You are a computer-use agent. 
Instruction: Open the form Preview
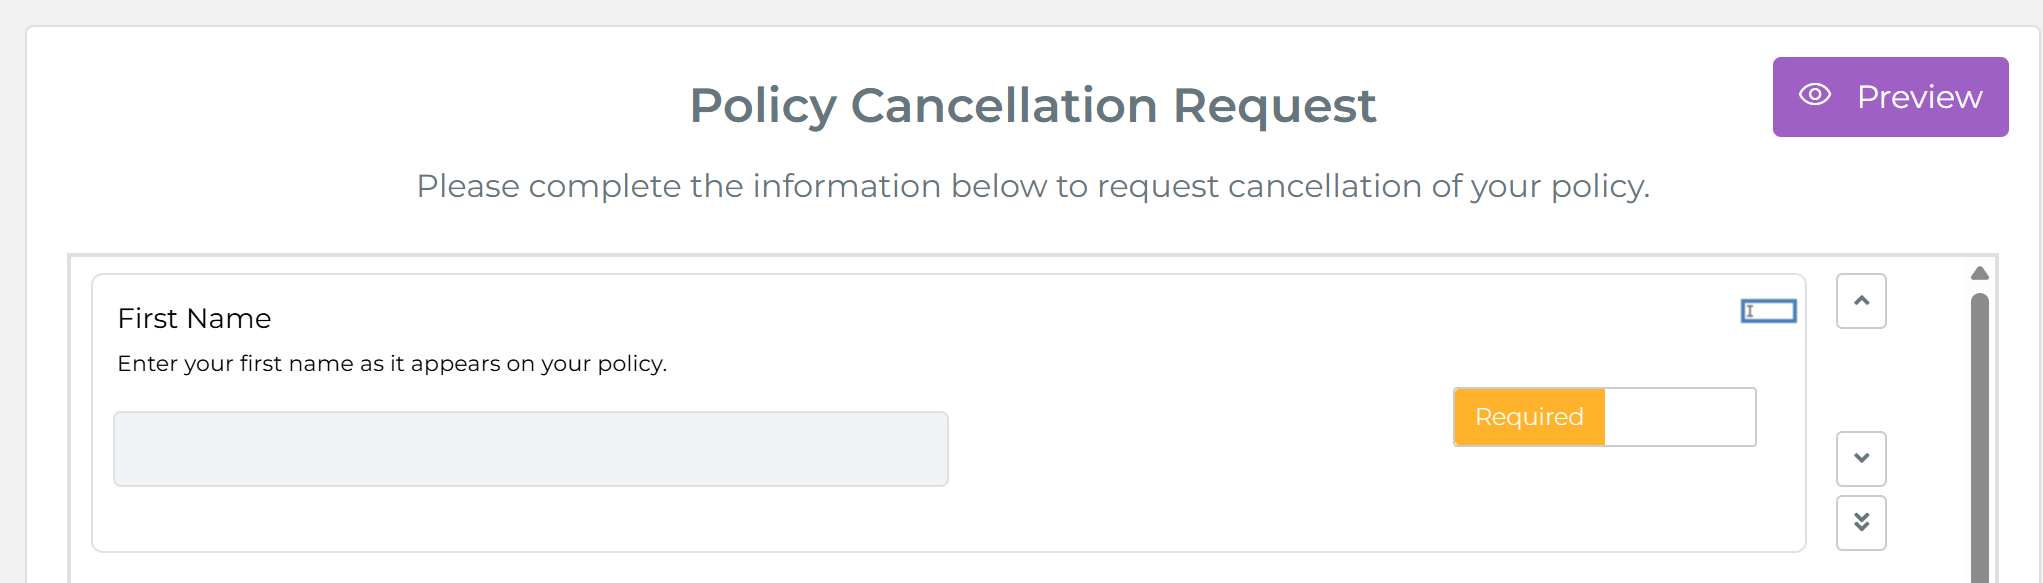pos(1890,96)
